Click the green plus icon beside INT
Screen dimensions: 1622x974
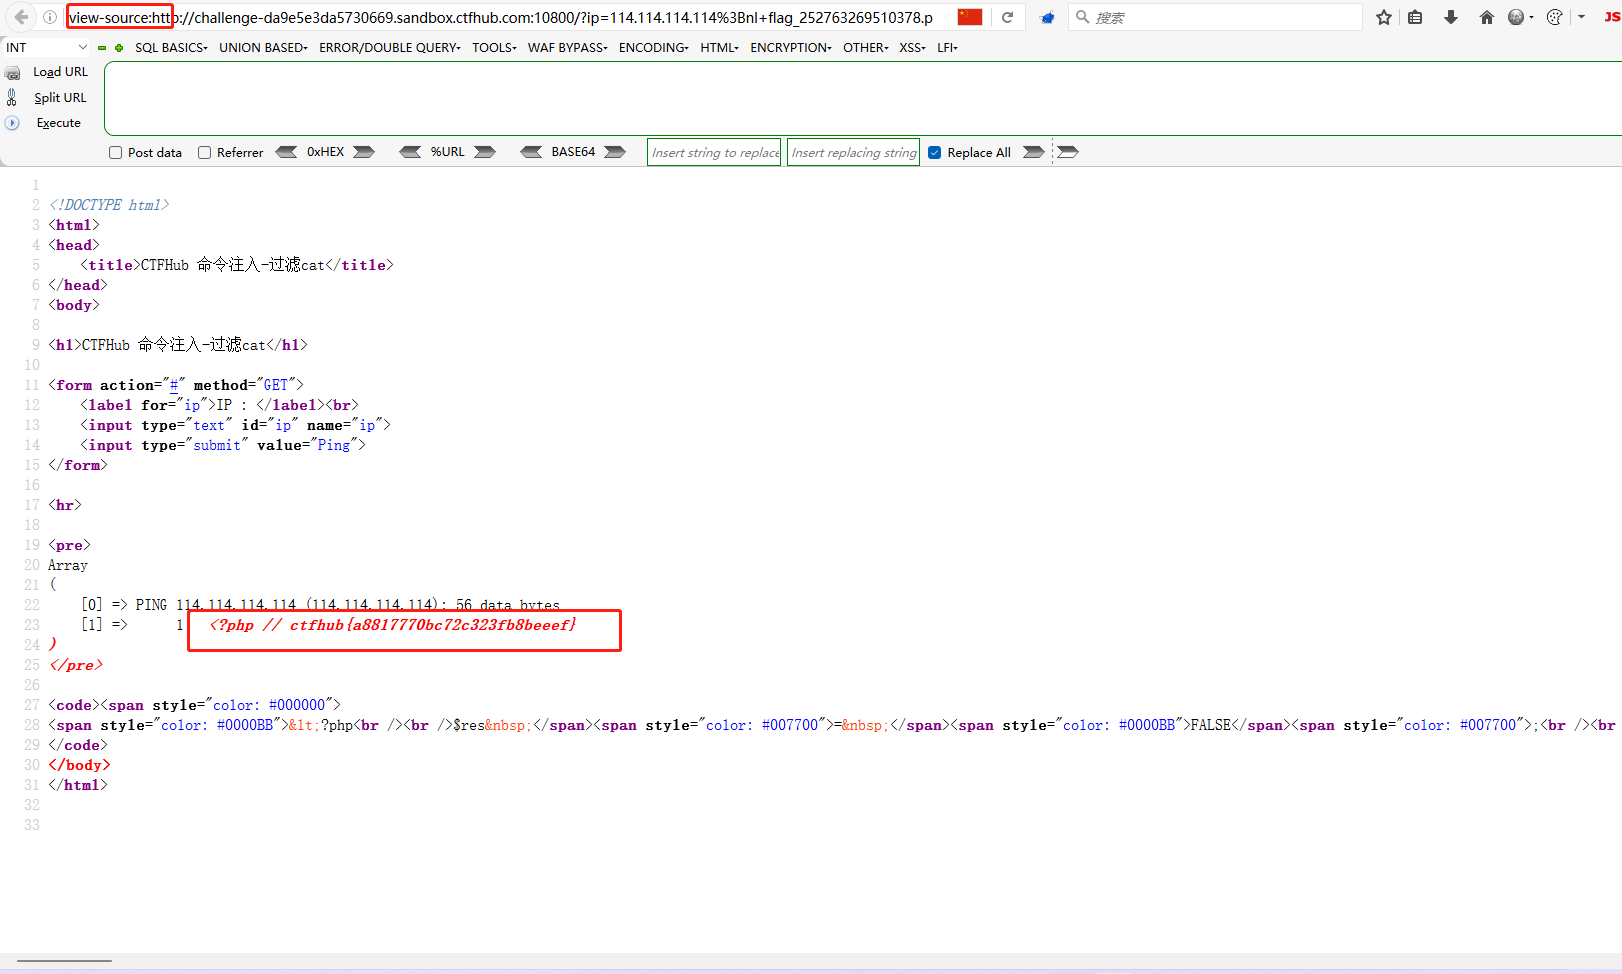pos(118,47)
